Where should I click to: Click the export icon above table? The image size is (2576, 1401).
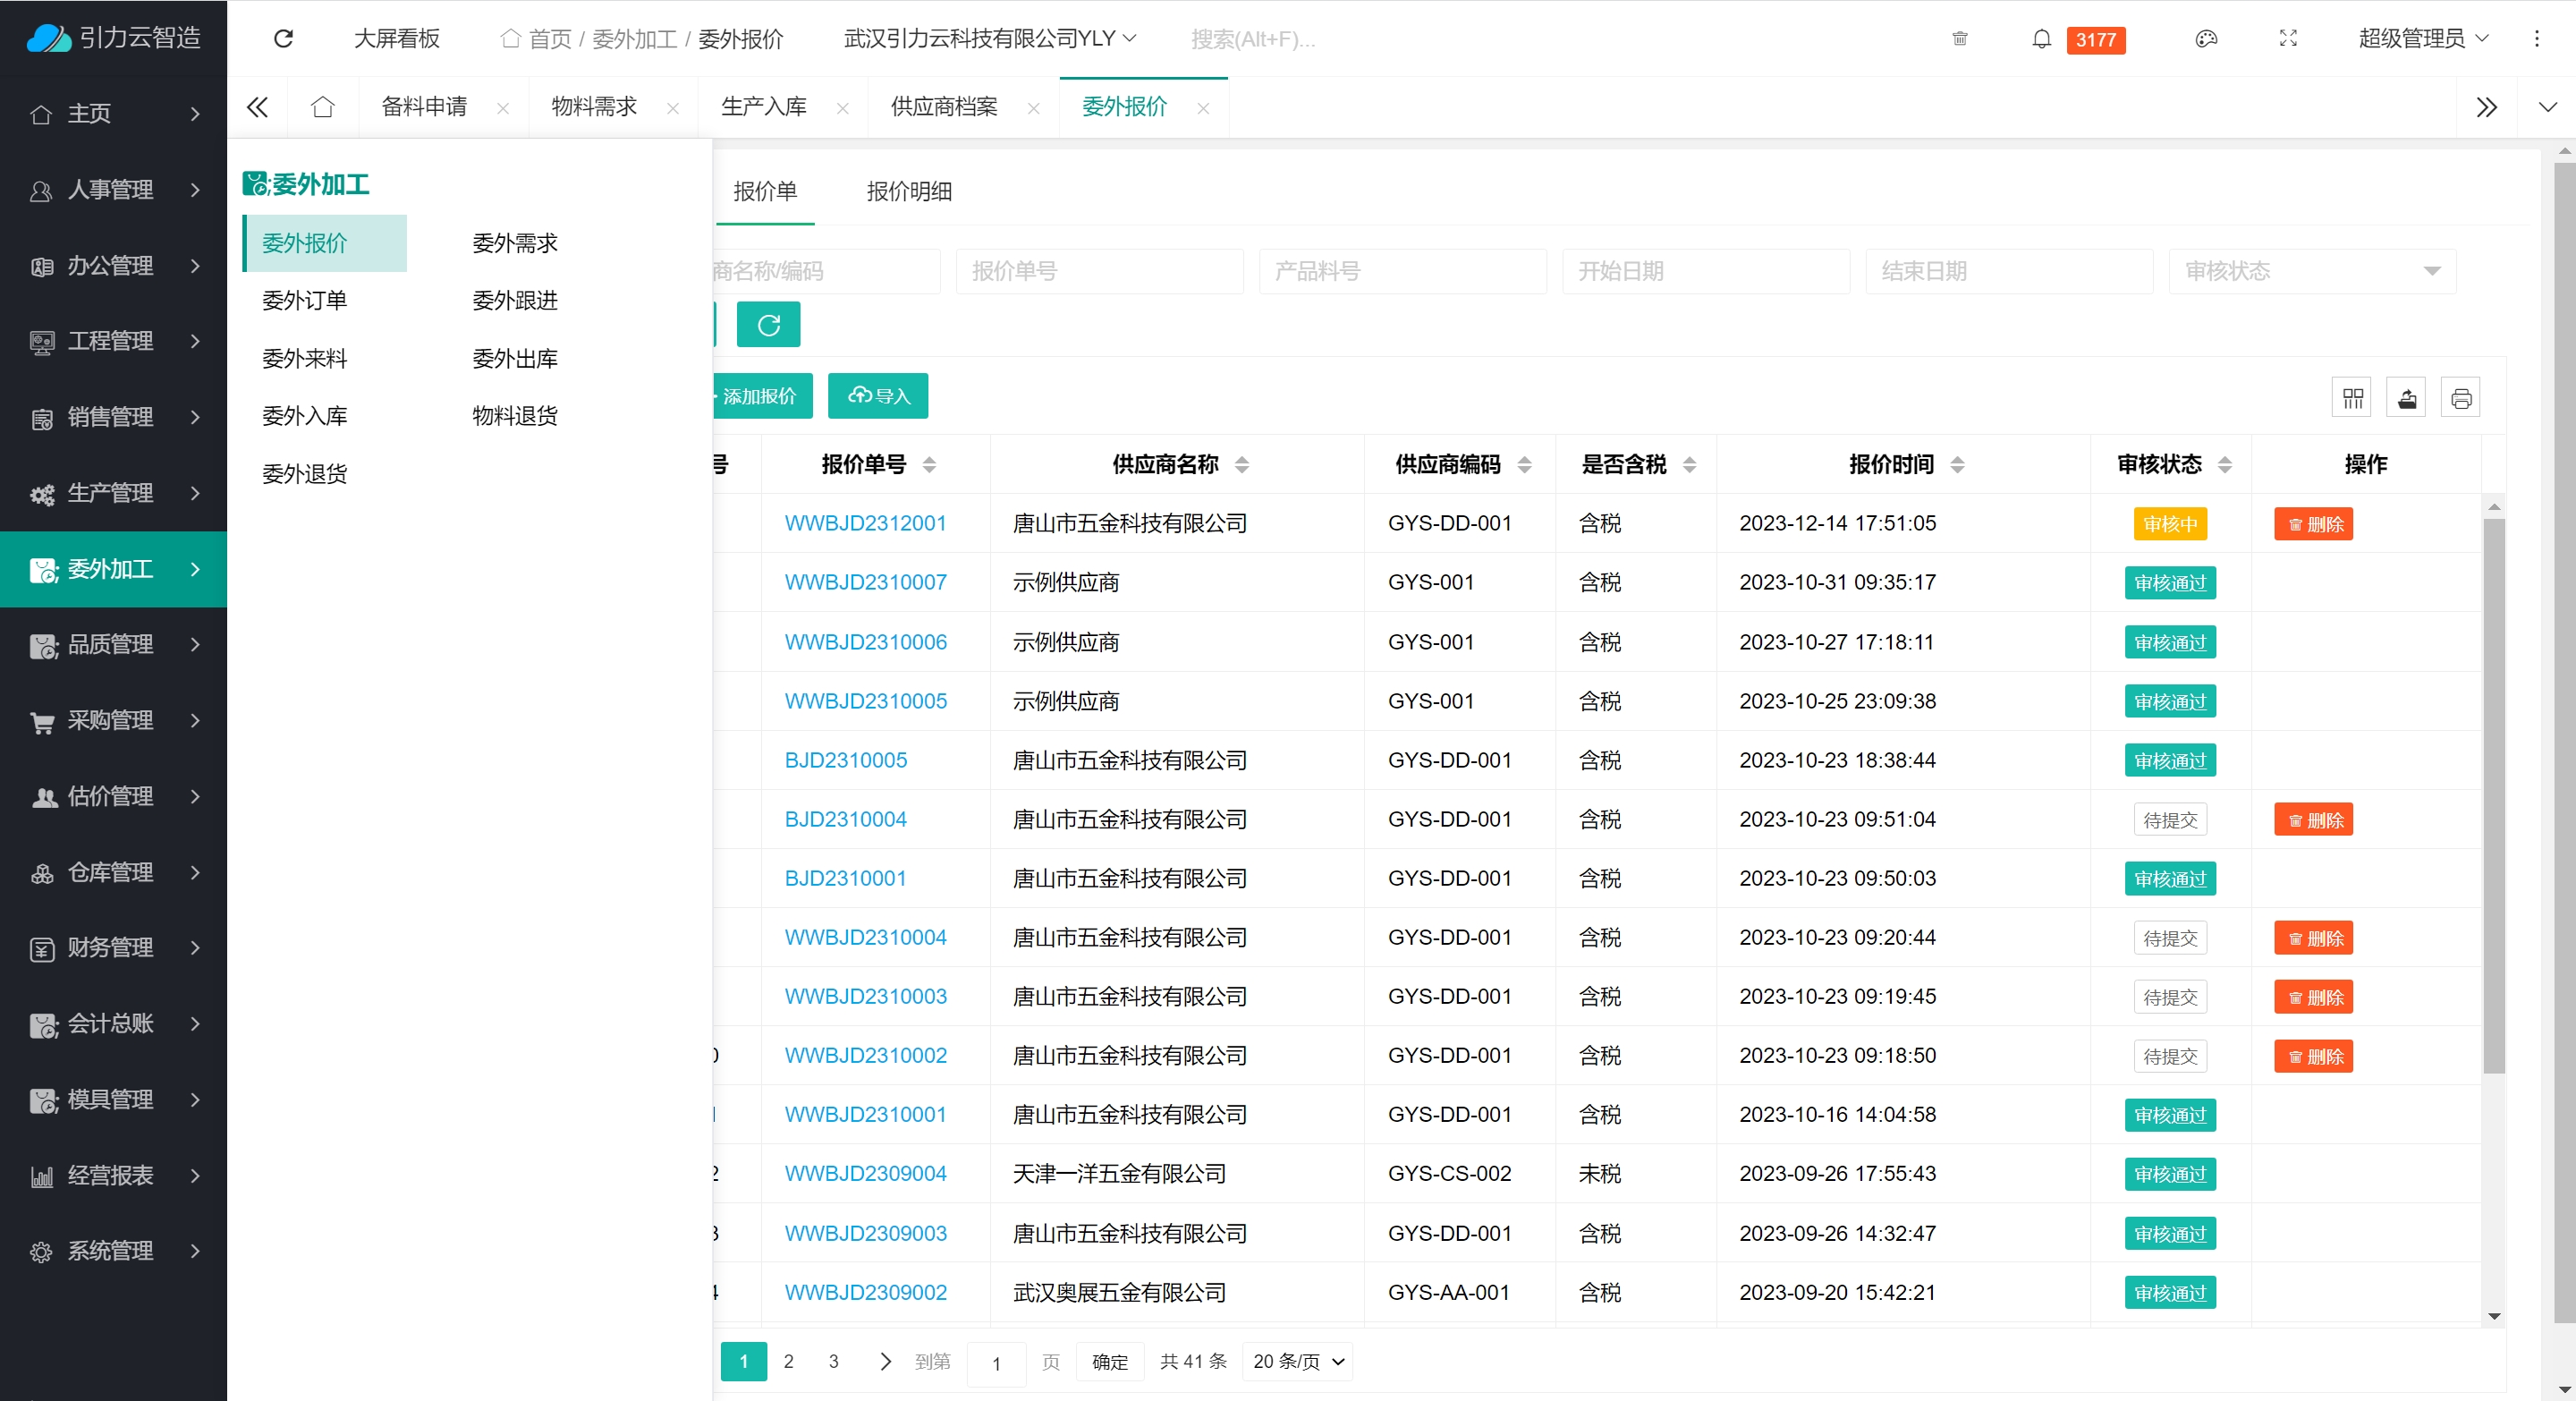coord(2406,398)
